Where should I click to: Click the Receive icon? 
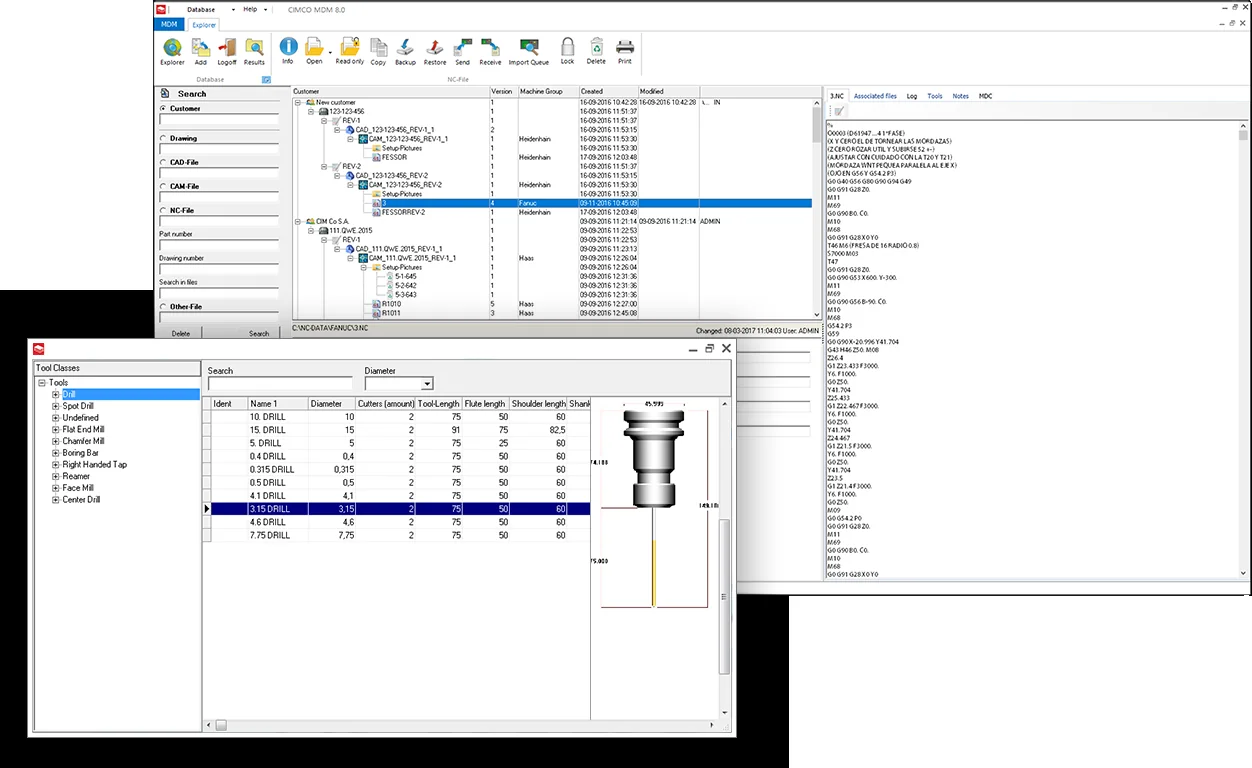point(490,51)
